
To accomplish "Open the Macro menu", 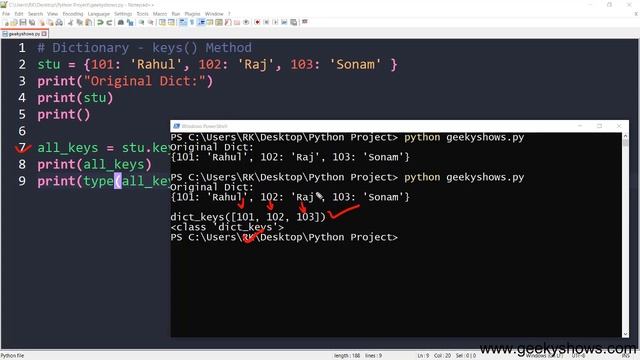I will [x=160, y=14].
